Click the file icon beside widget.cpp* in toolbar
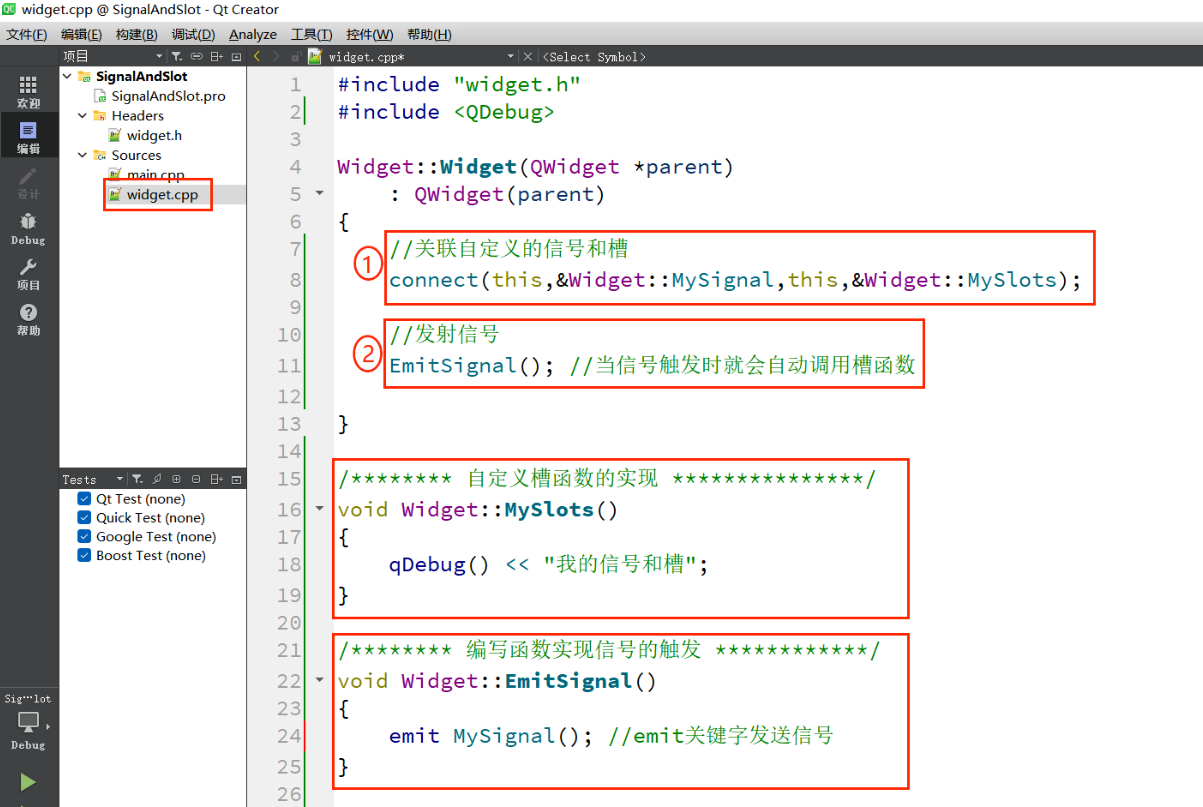Viewport: 1203px width, 807px height. click(315, 57)
